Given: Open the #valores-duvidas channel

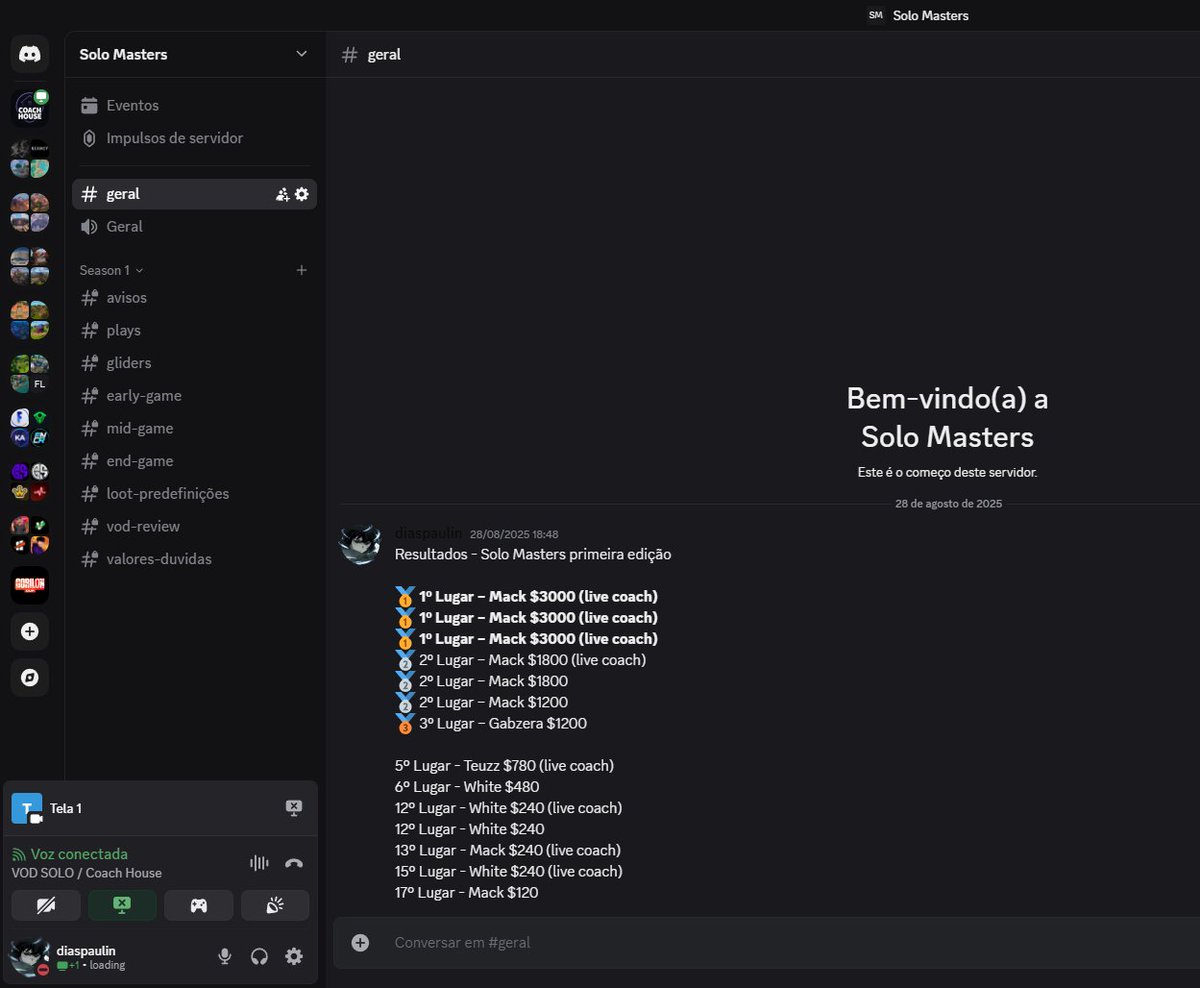Looking at the screenshot, I should [x=194, y=559].
